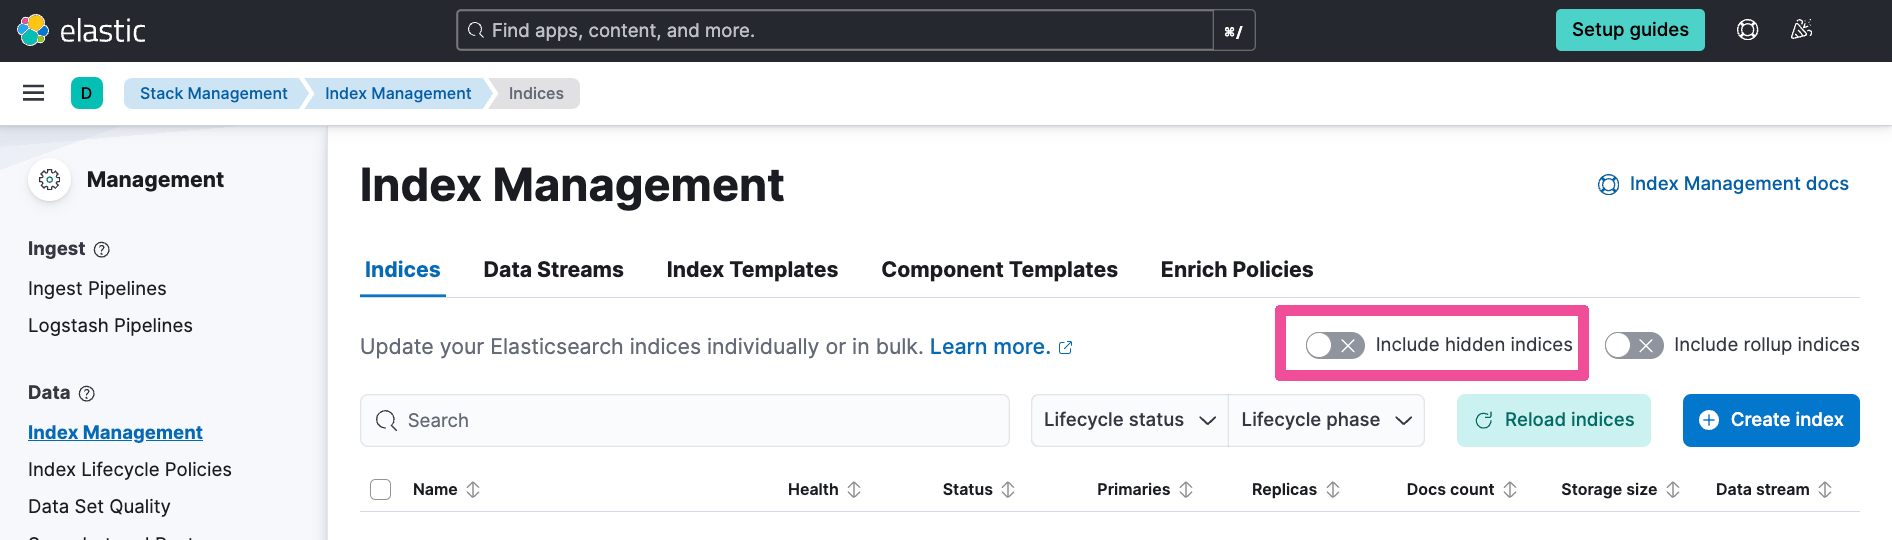Click the Find apps global search field
Viewport: 1892px width, 540px height.
(835, 30)
